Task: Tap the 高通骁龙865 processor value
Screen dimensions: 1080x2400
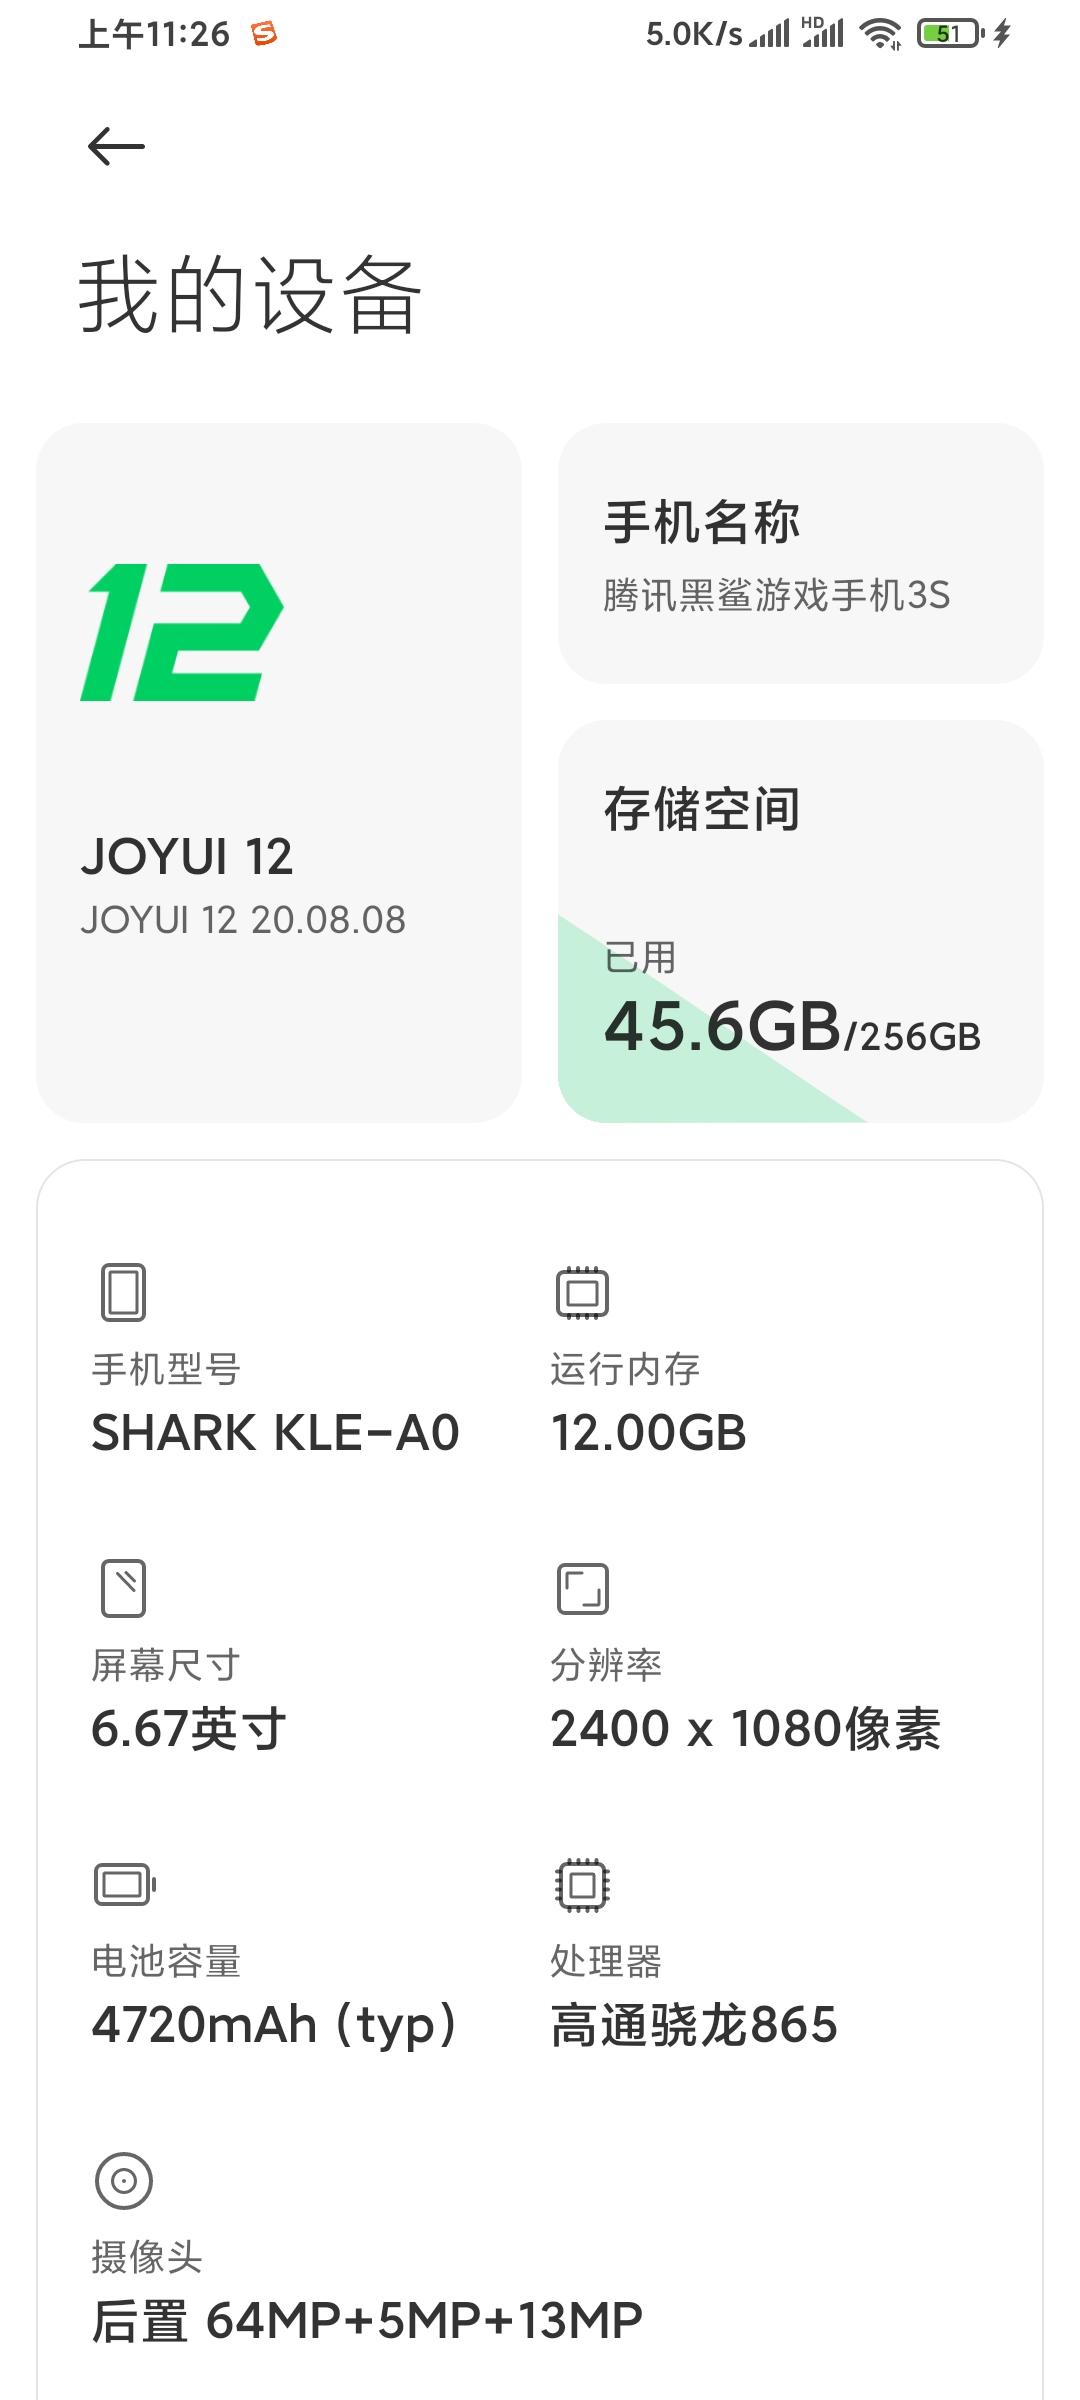Action: click(694, 2025)
